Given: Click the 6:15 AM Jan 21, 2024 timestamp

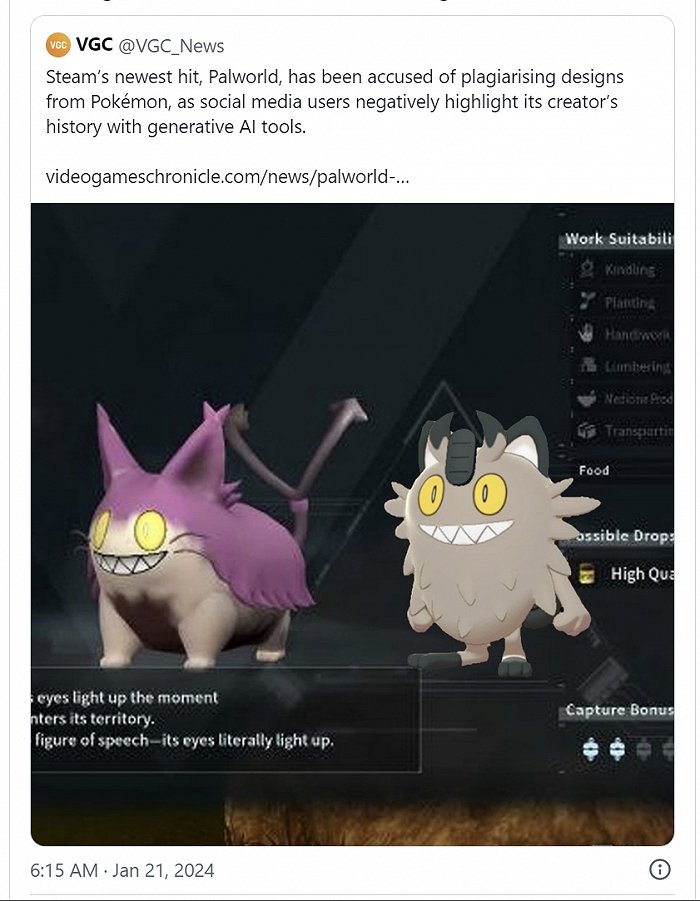Looking at the screenshot, I should (122, 870).
